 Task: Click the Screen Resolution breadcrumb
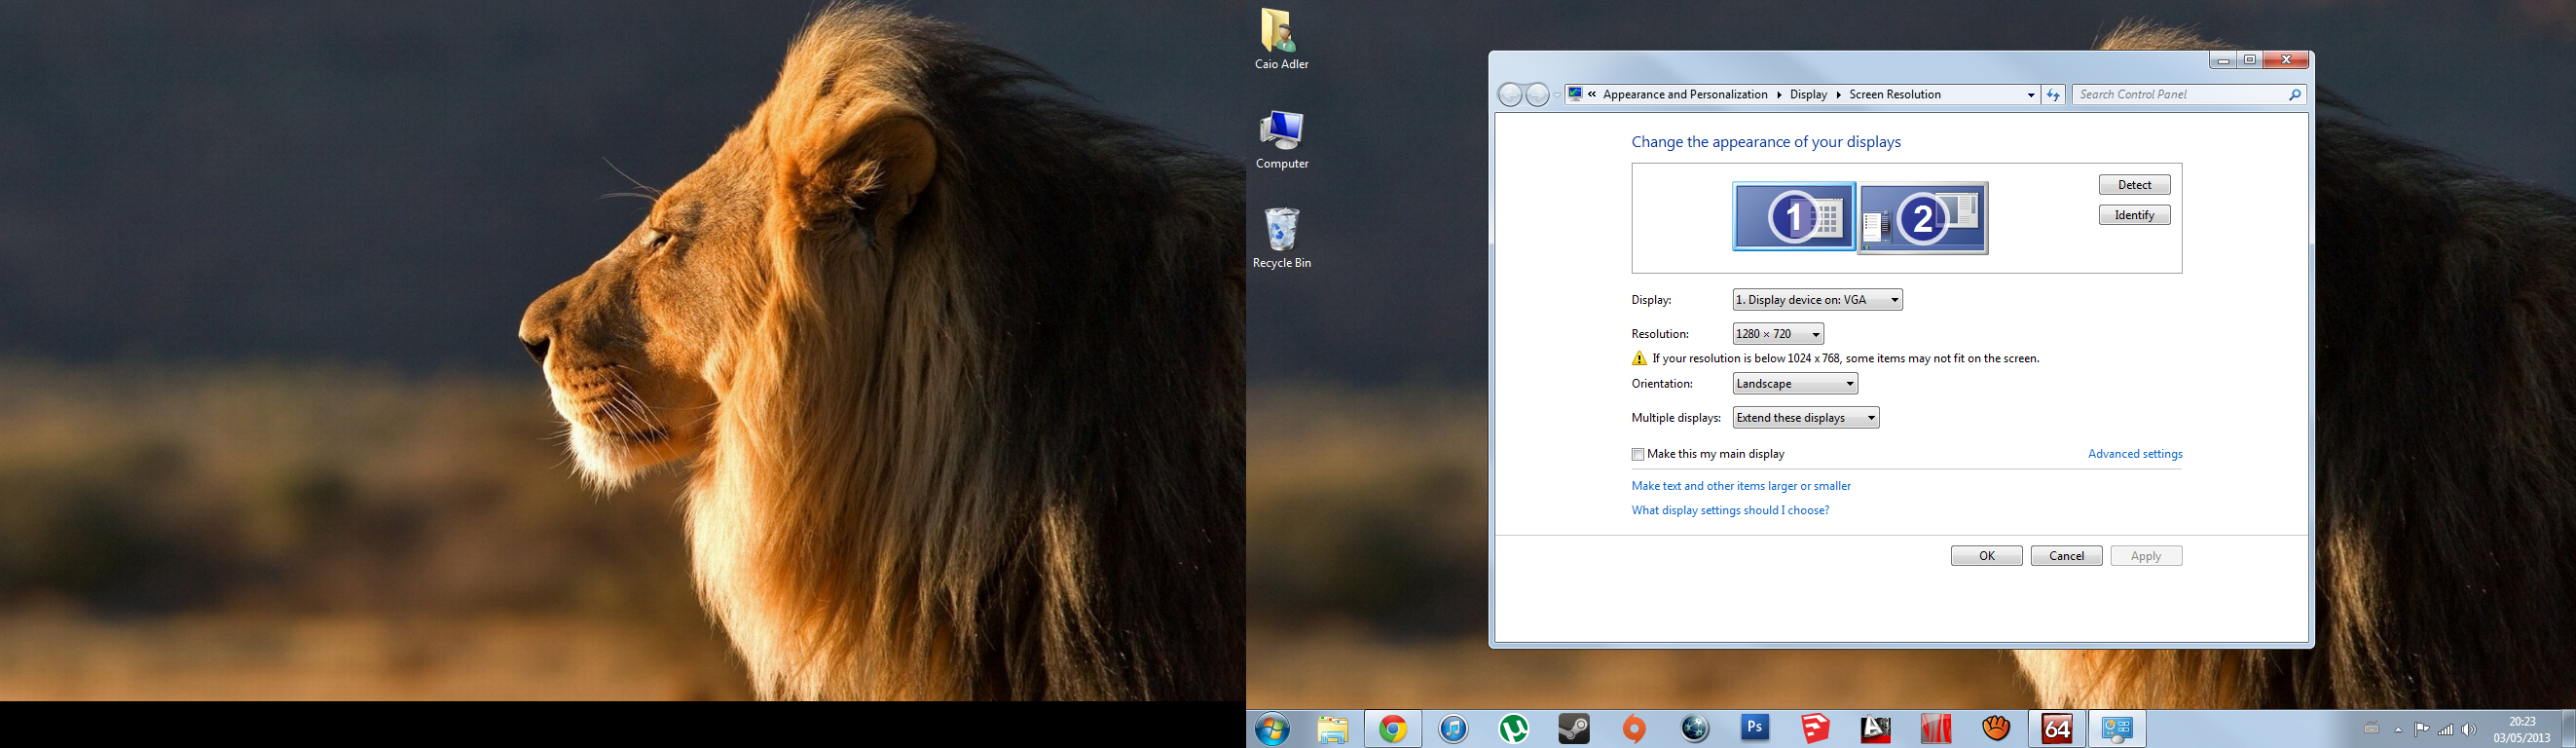[1895, 95]
